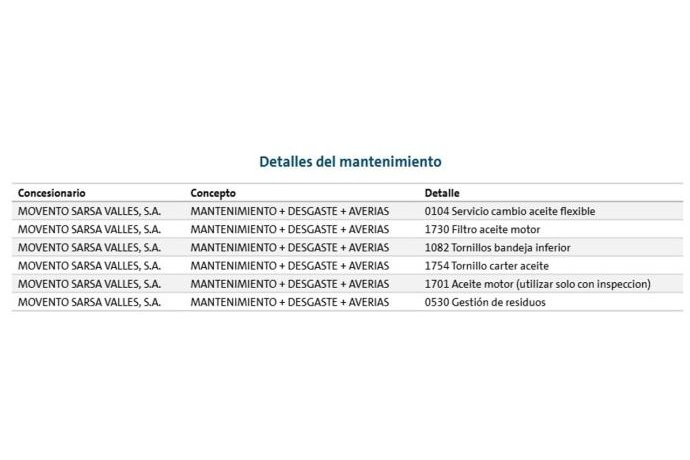
Task: Select Concepto cell in the 1701 Aceite motor row
Action: point(289,283)
